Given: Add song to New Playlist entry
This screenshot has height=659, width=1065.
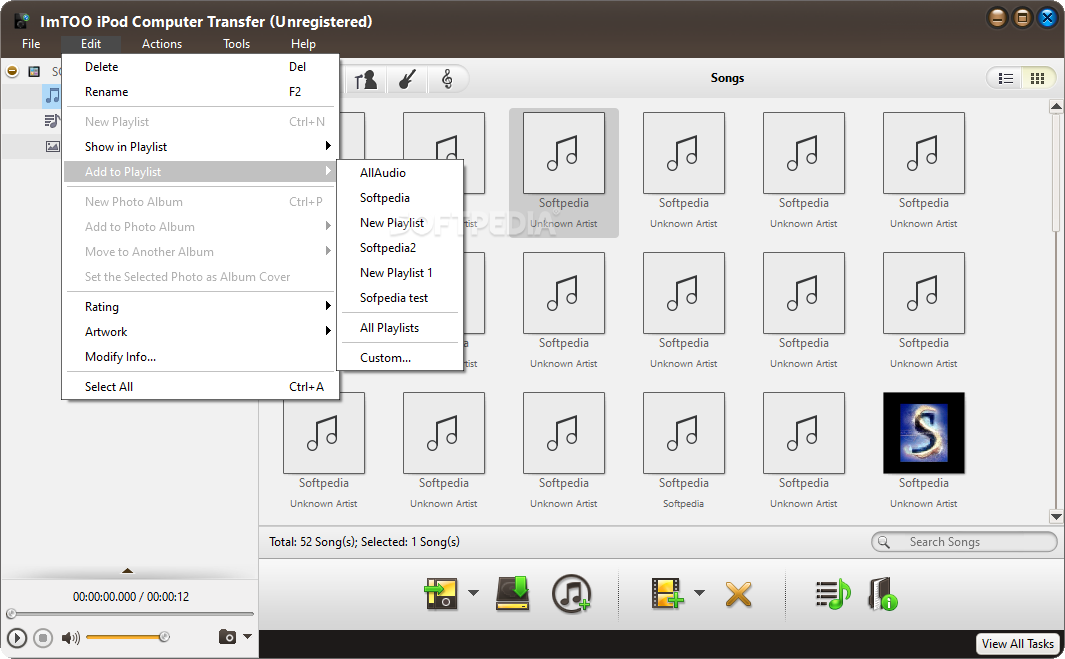Looking at the screenshot, I should (x=400, y=223).
